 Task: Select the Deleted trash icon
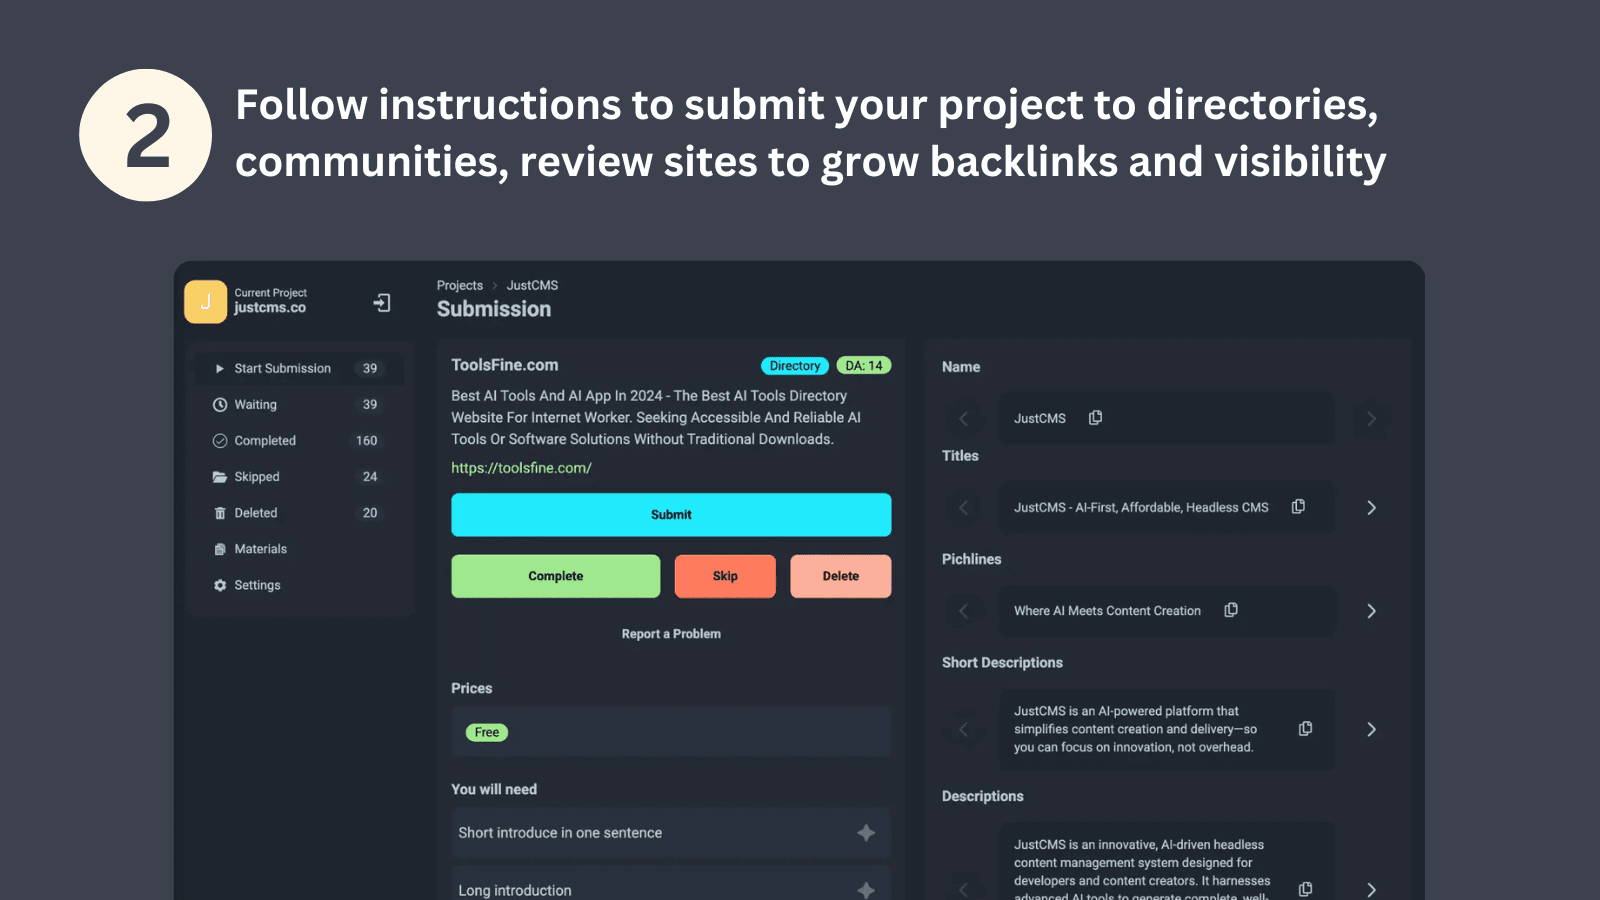(220, 512)
